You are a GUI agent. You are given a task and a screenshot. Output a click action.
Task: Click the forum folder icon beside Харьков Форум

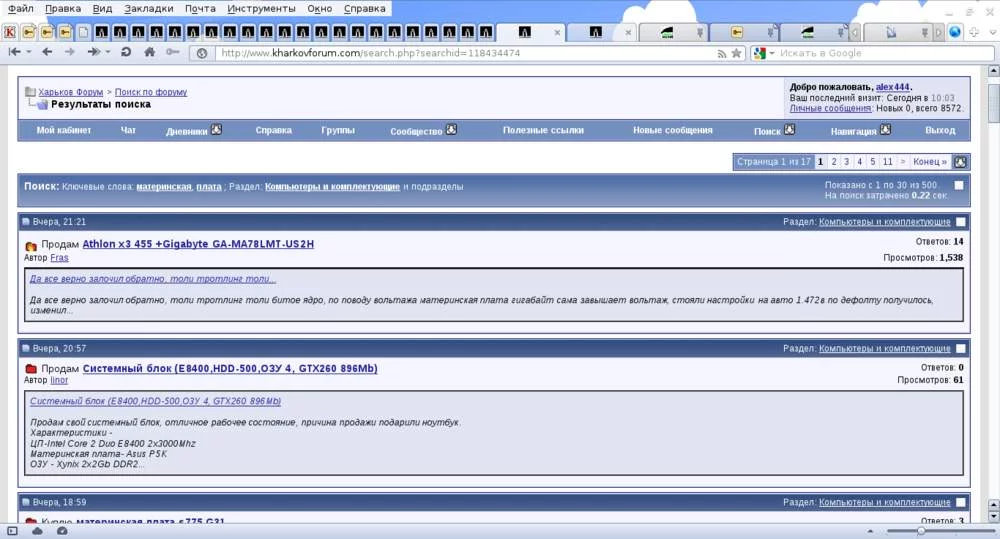coord(30,92)
